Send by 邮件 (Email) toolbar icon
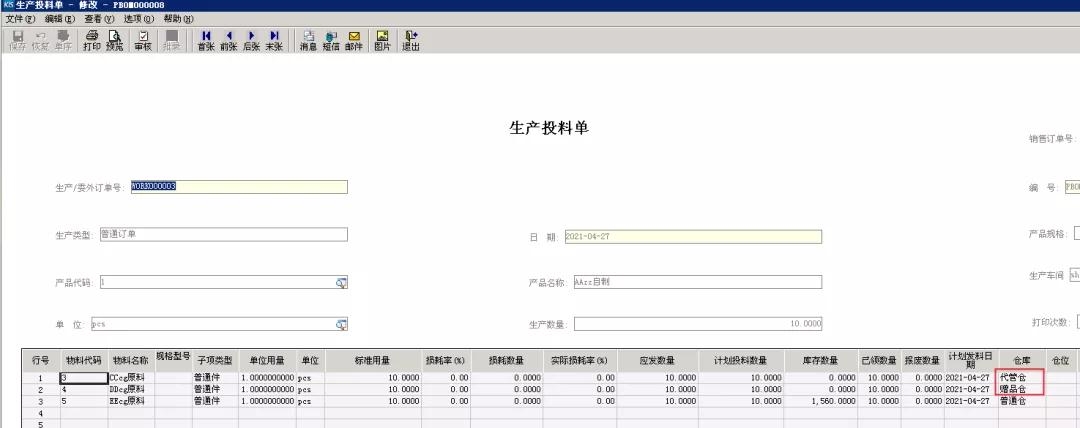Image resolution: width=1080 pixels, height=428 pixels. coord(354,40)
